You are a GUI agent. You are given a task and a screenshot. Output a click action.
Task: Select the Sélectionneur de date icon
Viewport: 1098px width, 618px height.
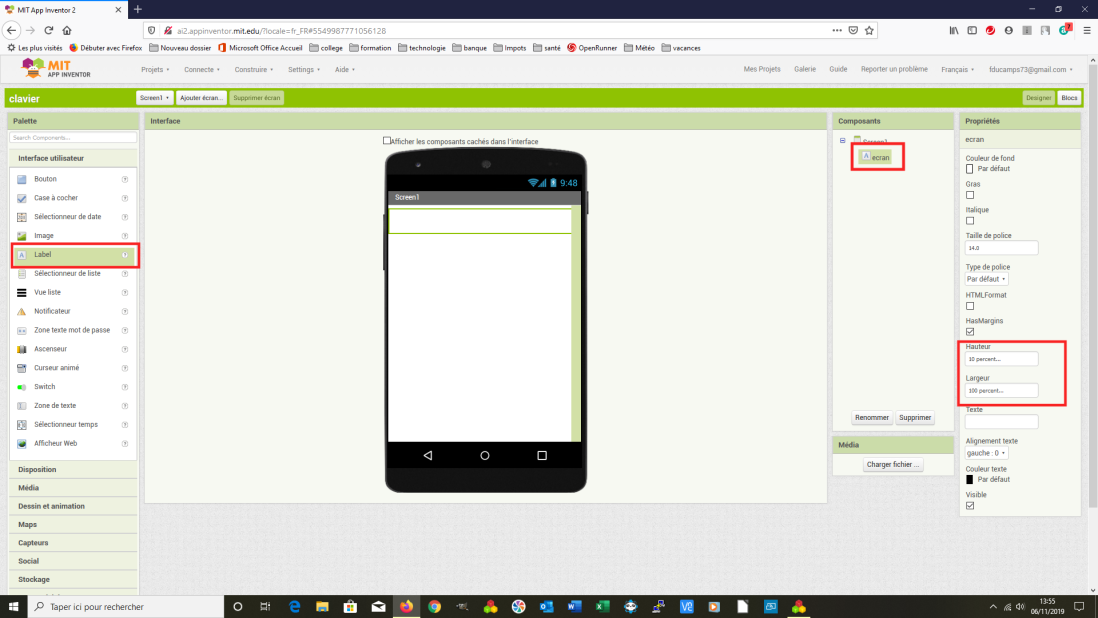[22, 217]
